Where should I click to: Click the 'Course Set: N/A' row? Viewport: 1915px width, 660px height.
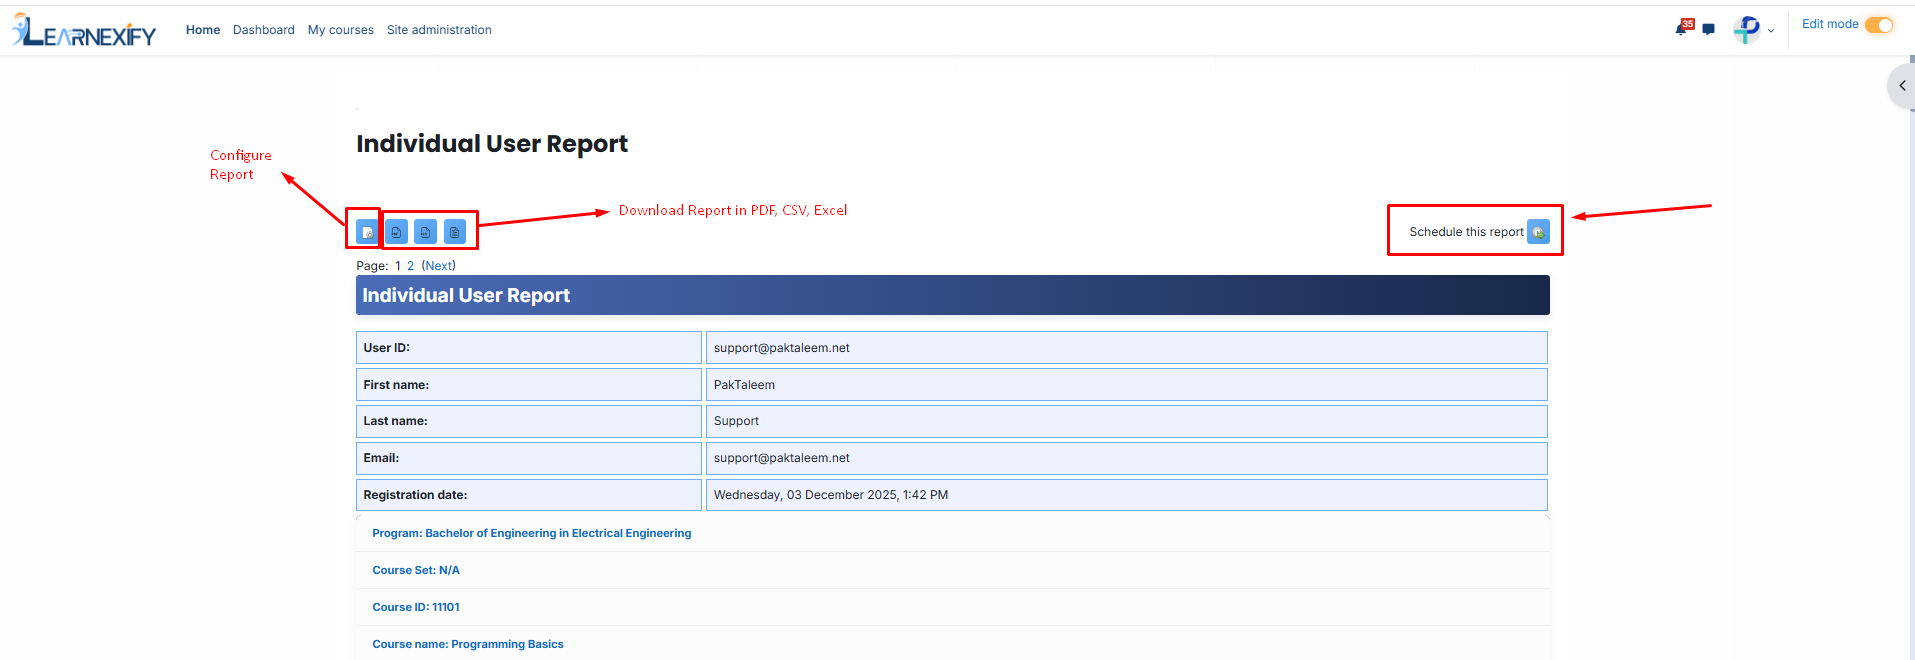(953, 570)
